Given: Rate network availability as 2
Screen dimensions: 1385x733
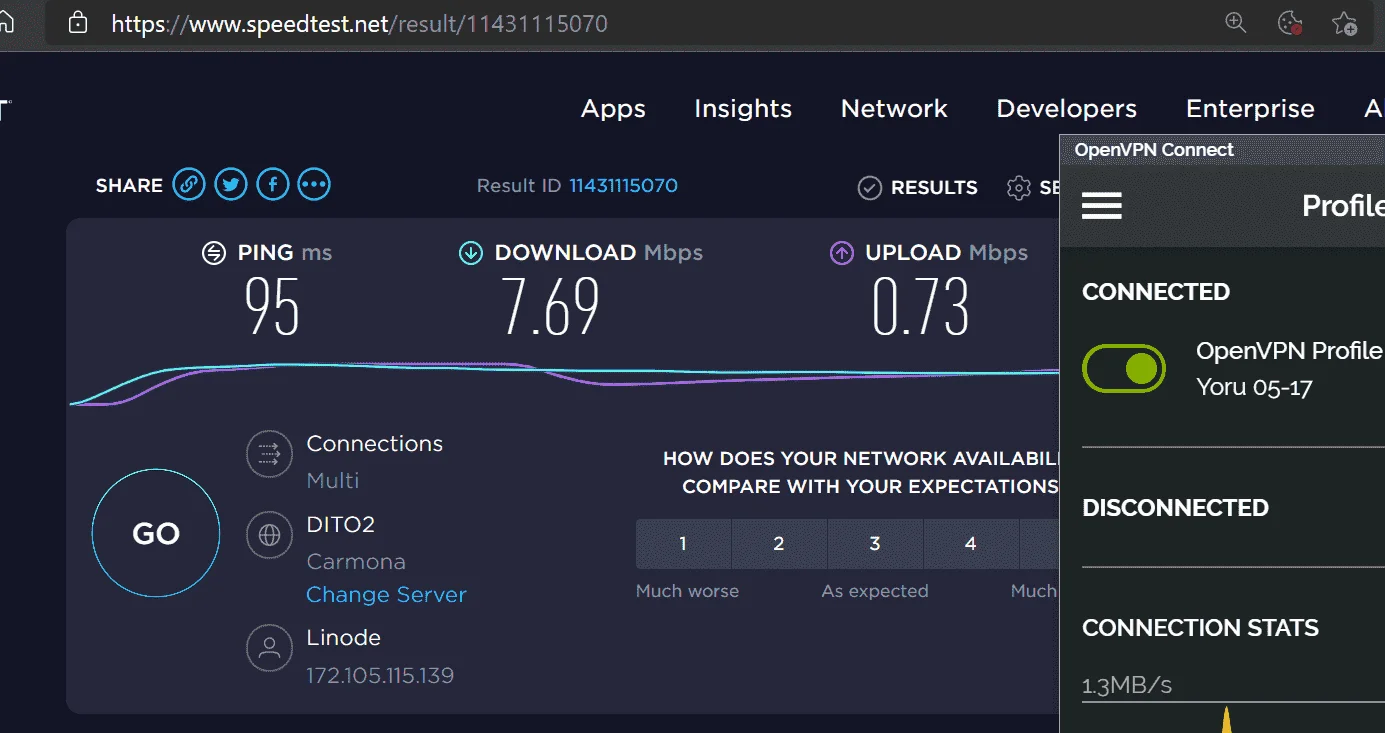Looking at the screenshot, I should 779,544.
